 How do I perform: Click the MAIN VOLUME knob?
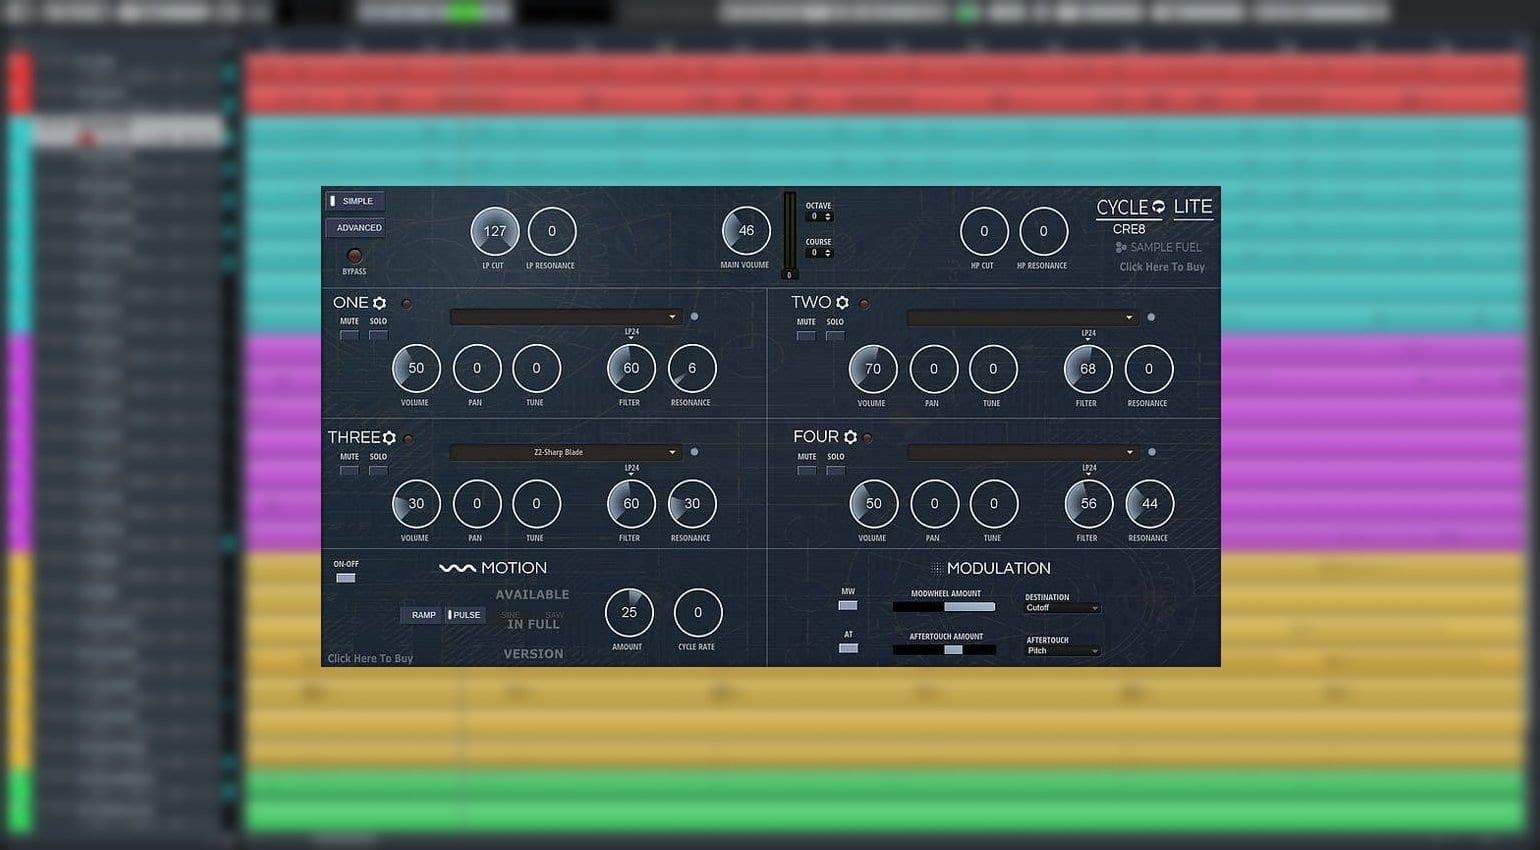click(746, 231)
